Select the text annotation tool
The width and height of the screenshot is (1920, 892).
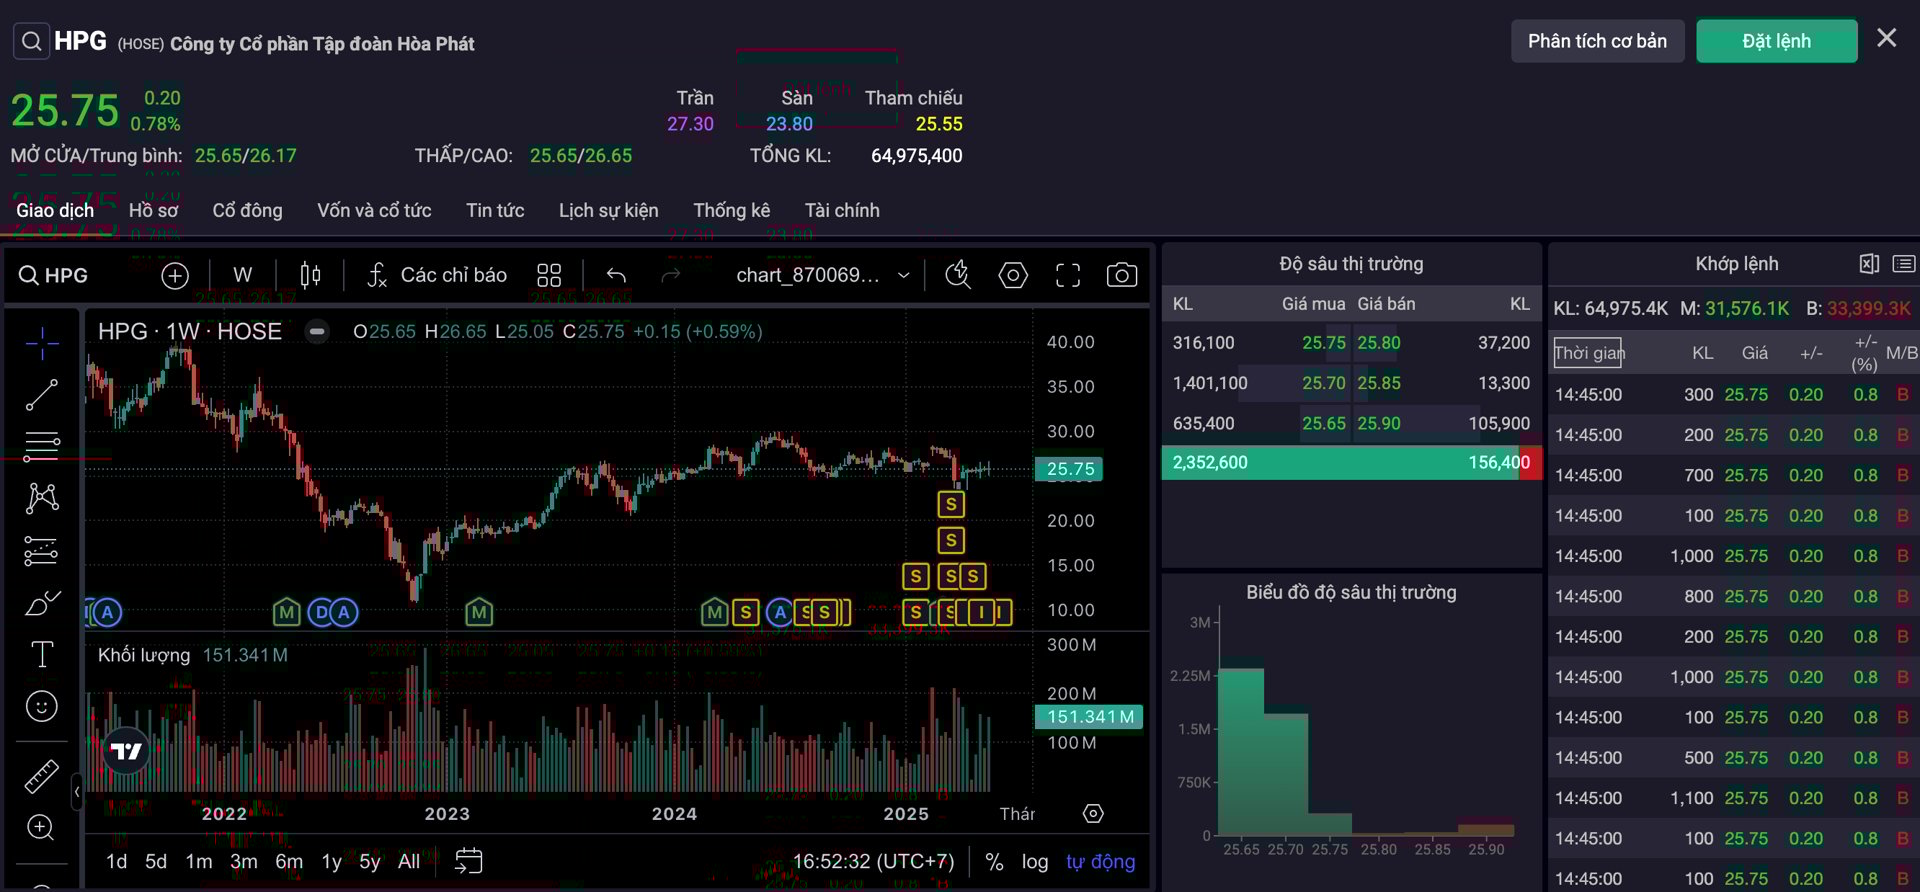[x=42, y=654]
